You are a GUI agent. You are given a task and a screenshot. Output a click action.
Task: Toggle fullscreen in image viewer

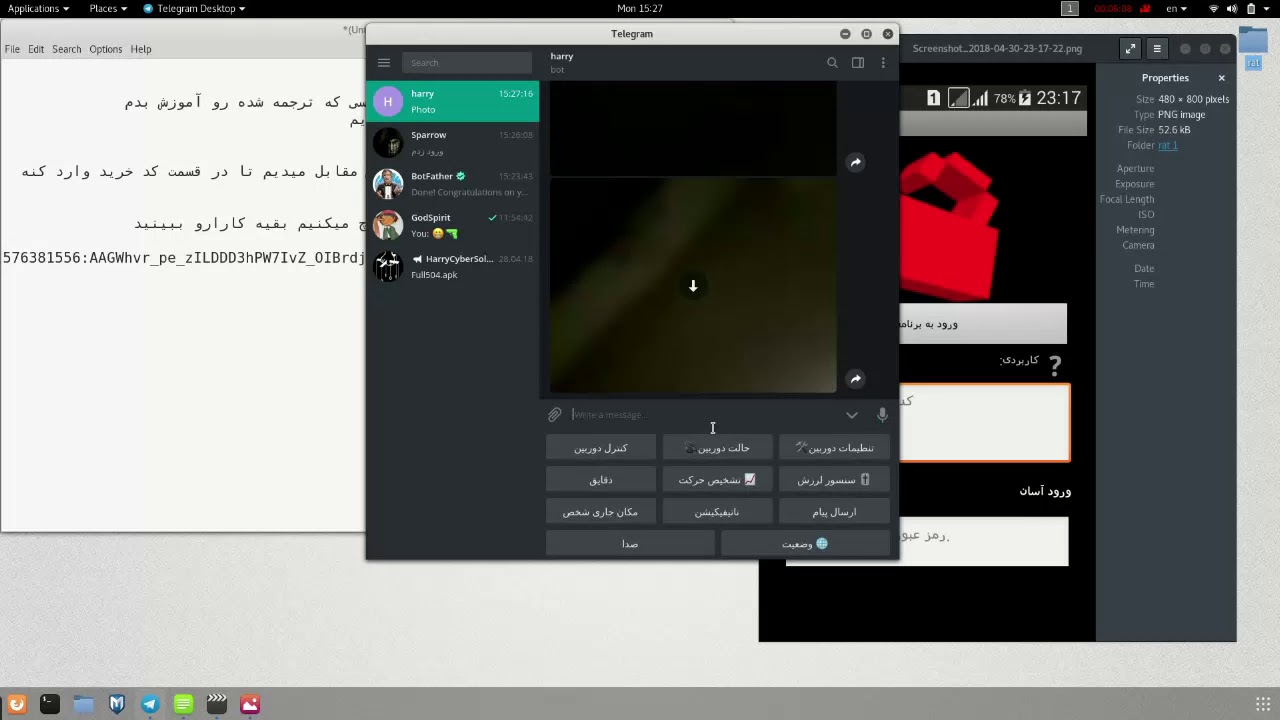(1130, 48)
